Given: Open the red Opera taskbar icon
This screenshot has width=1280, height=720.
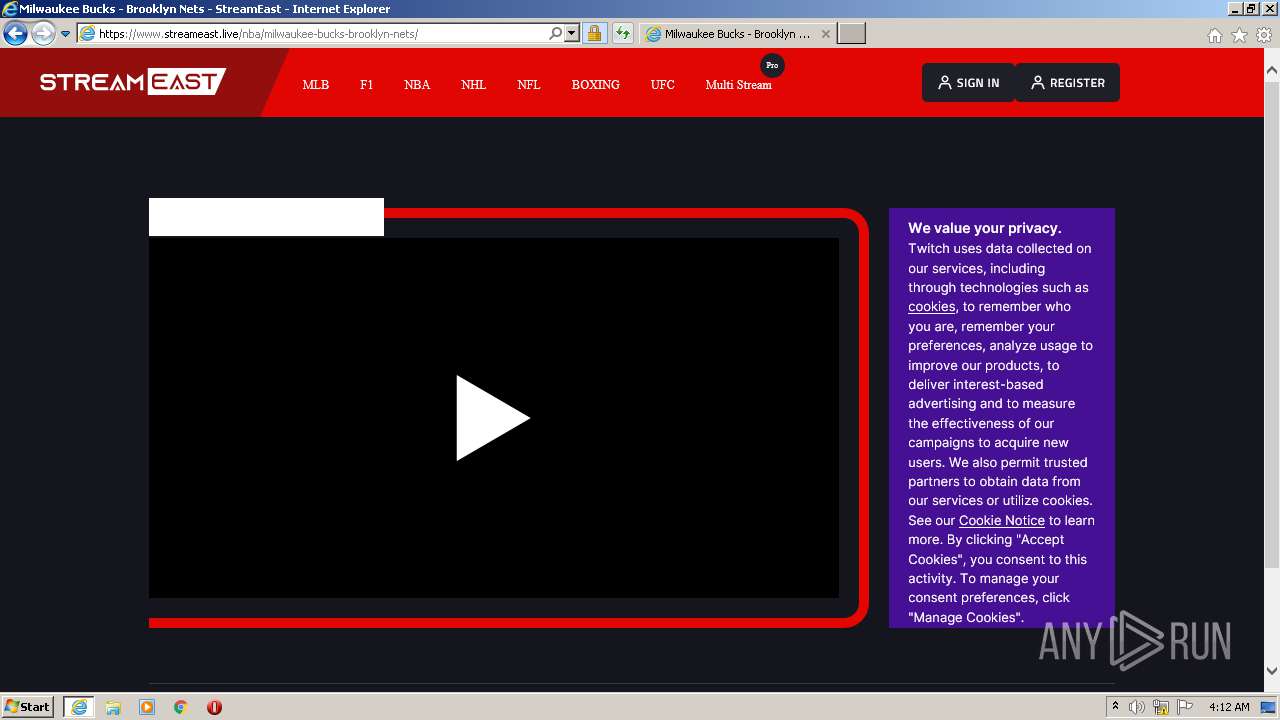Looking at the screenshot, I should pos(214,707).
